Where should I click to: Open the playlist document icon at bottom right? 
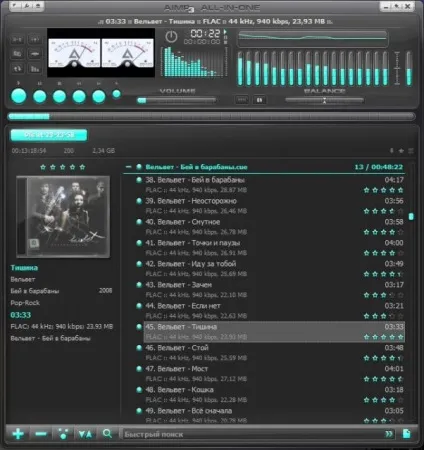pos(407,434)
